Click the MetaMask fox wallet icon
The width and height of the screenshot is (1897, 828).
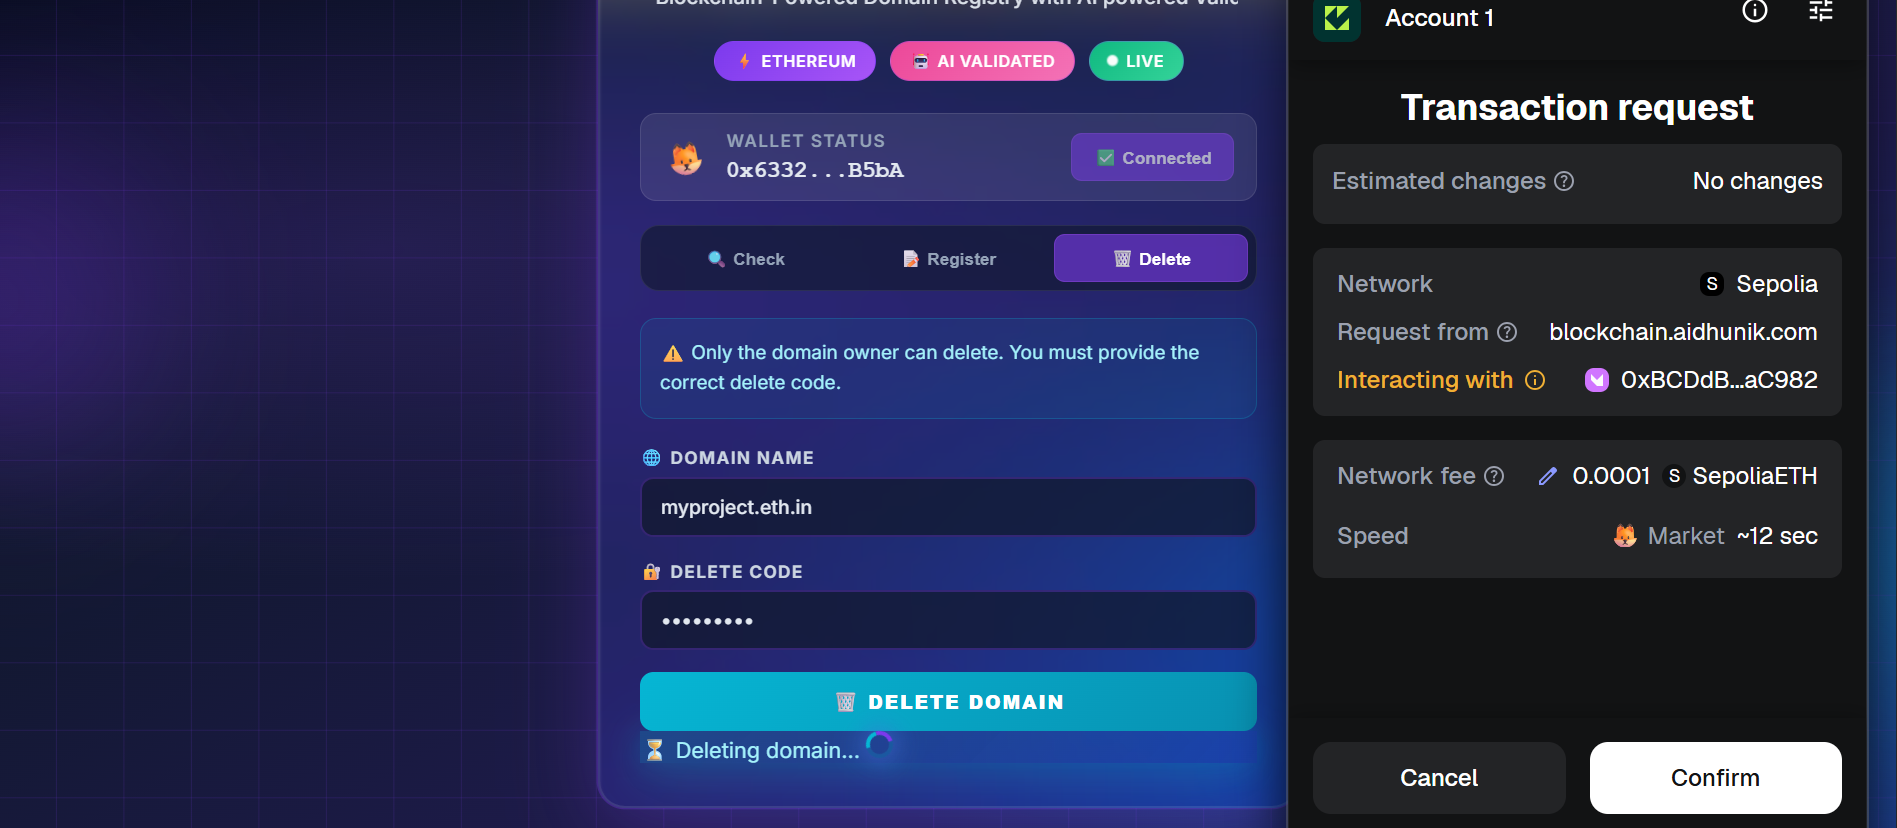(686, 158)
